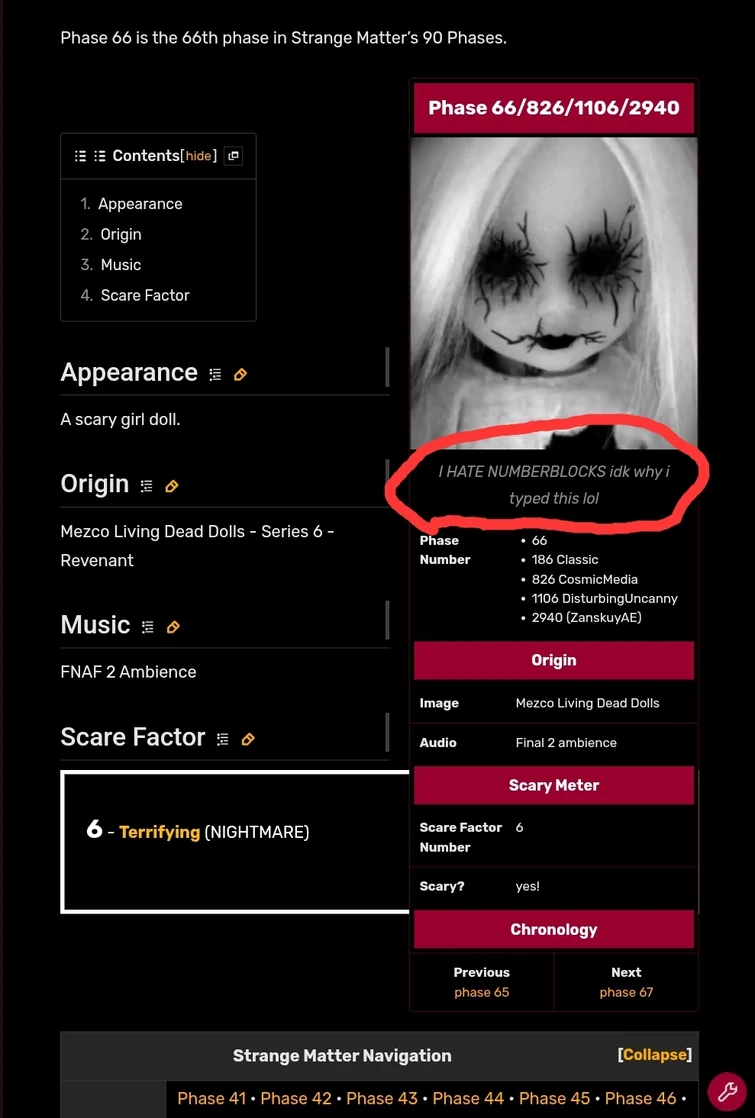Click the edit pencil icon beside Scare Factor
This screenshot has height=1118, width=755.
(x=248, y=739)
